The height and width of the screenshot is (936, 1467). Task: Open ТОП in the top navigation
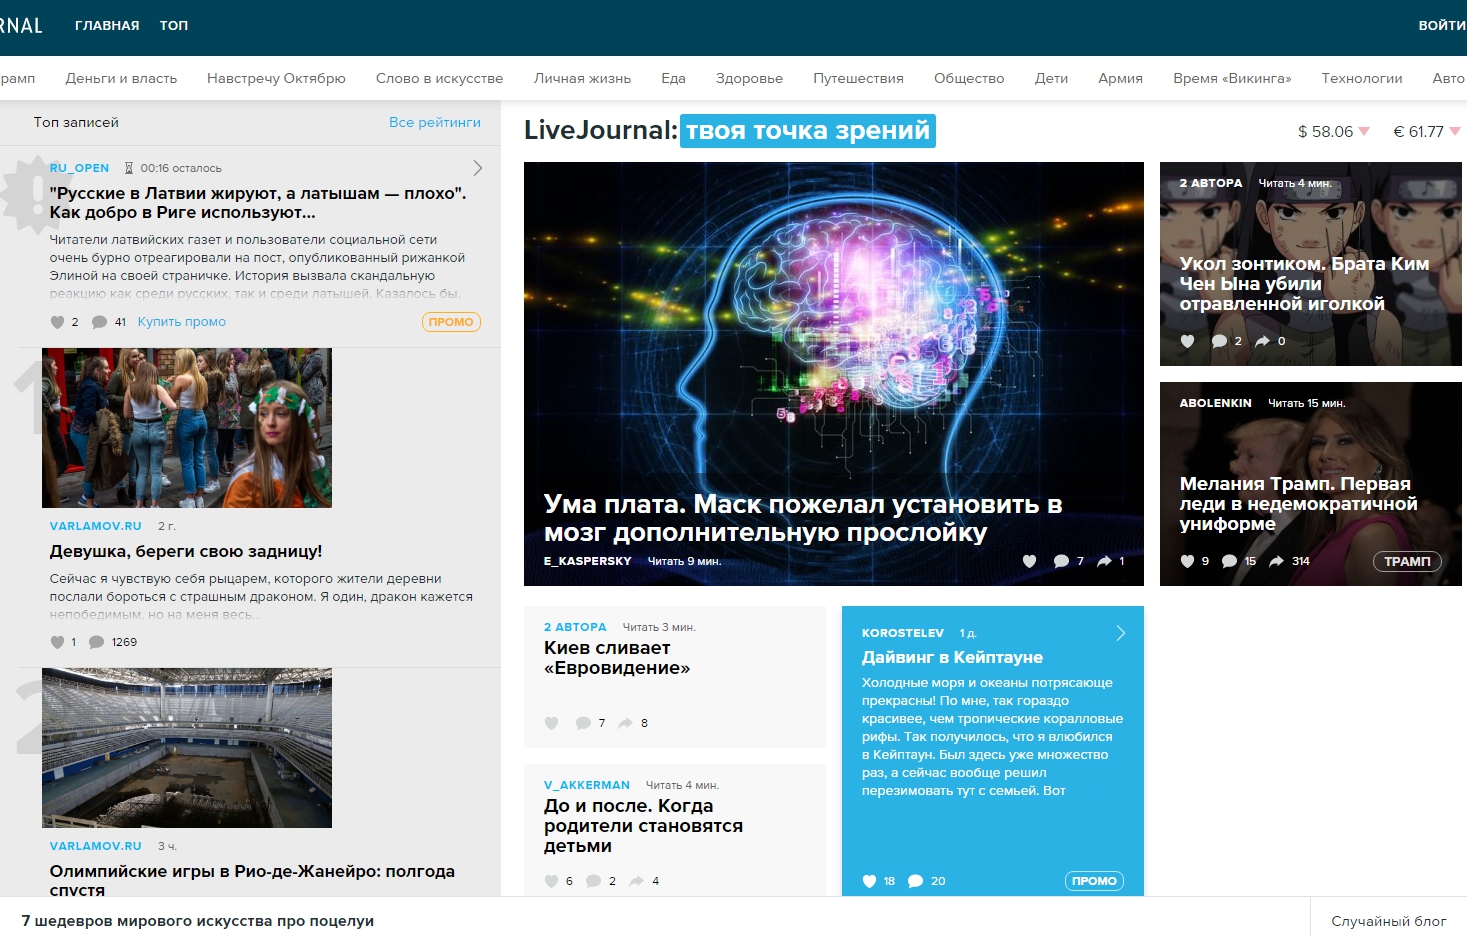tap(174, 25)
